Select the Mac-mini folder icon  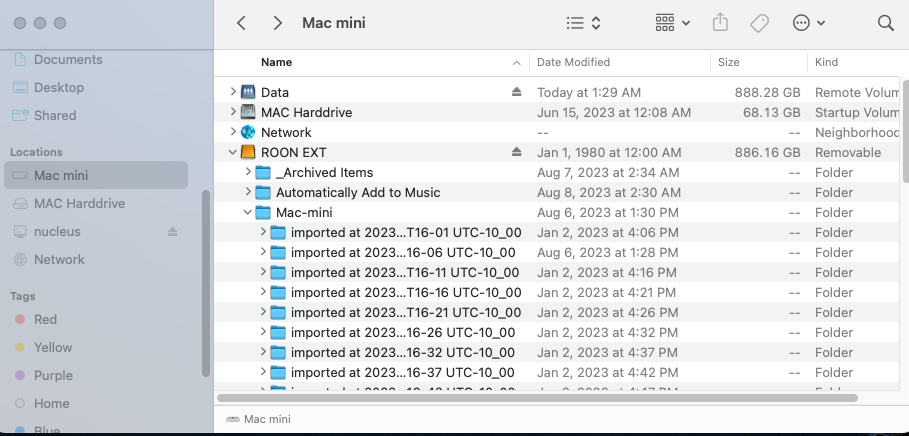(x=263, y=212)
